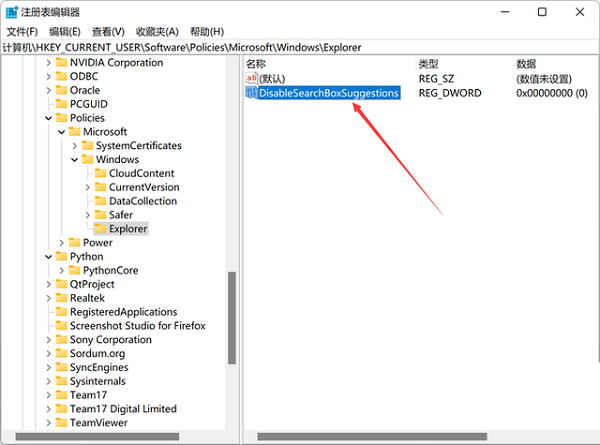600x445 pixels.
Task: Select the Explorer folder icon in tree
Action: 99,229
